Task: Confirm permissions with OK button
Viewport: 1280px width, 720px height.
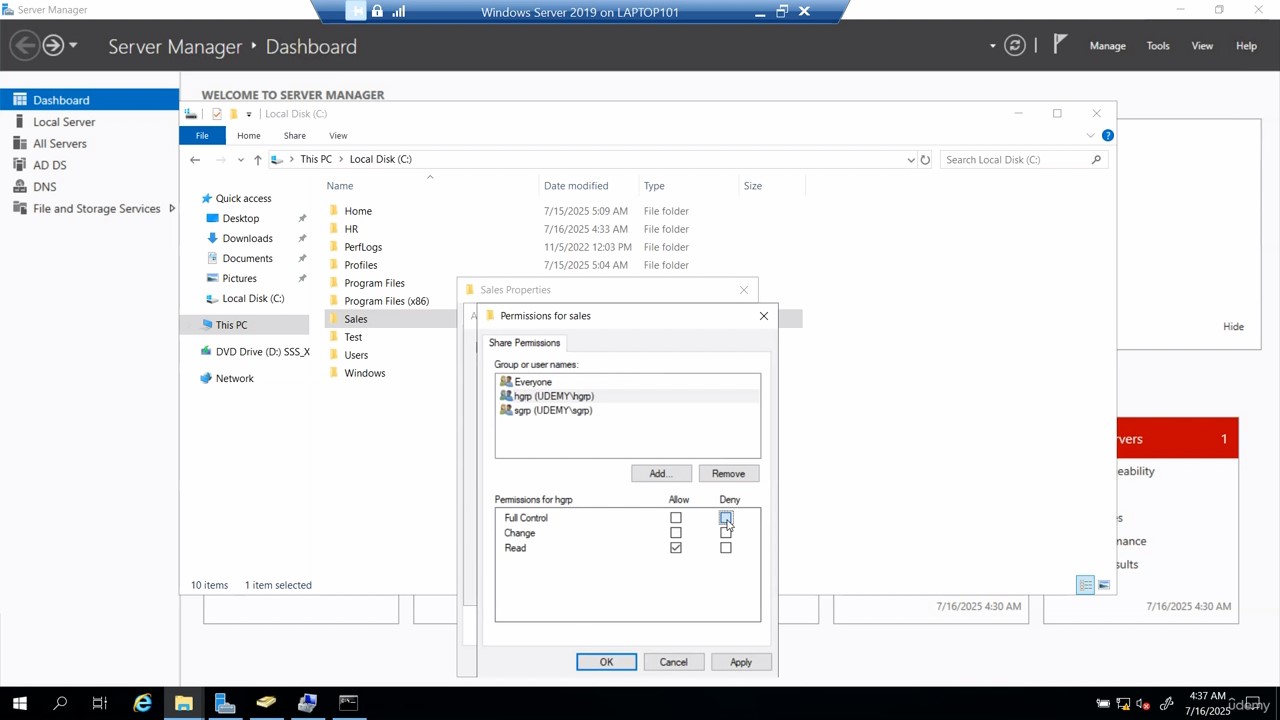Action: click(606, 662)
